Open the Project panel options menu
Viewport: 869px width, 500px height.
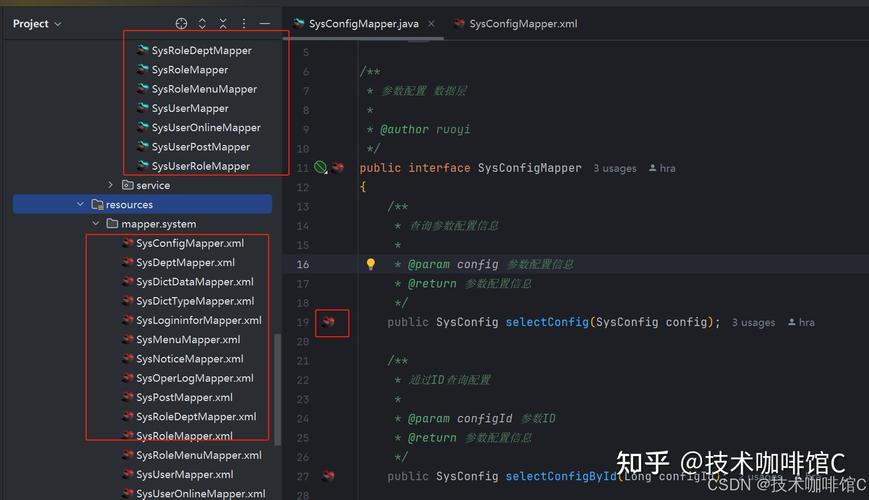tap(244, 23)
